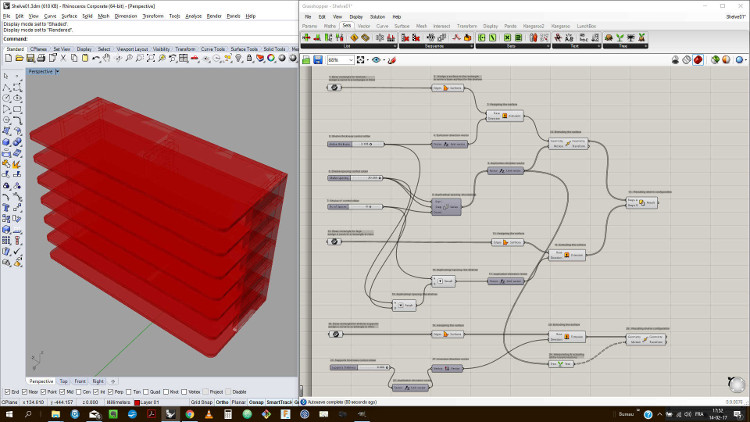Screen dimensions: 750x422
Task: Open the Perspective viewport title dropdown arrow
Action: 57,72
